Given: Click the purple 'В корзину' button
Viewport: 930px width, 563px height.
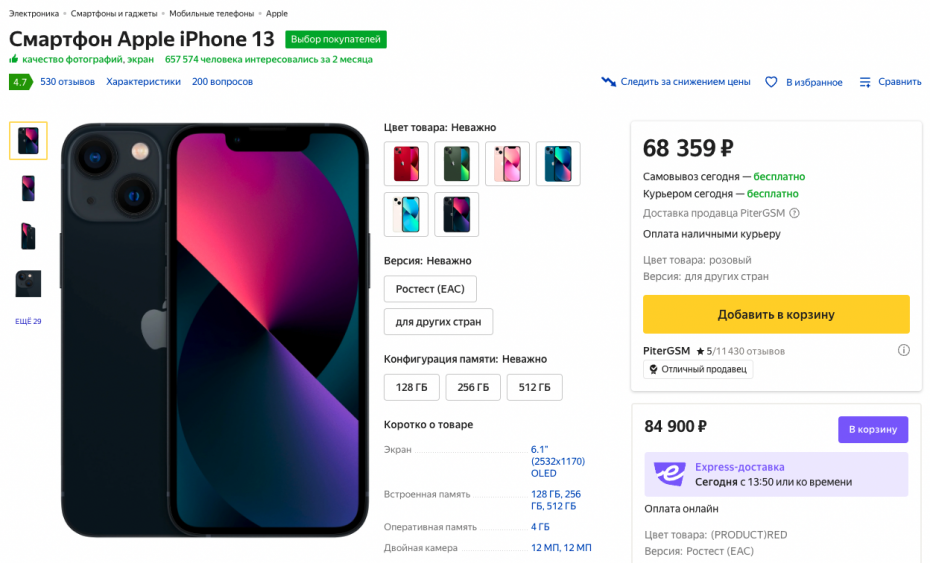Looking at the screenshot, I should [872, 430].
